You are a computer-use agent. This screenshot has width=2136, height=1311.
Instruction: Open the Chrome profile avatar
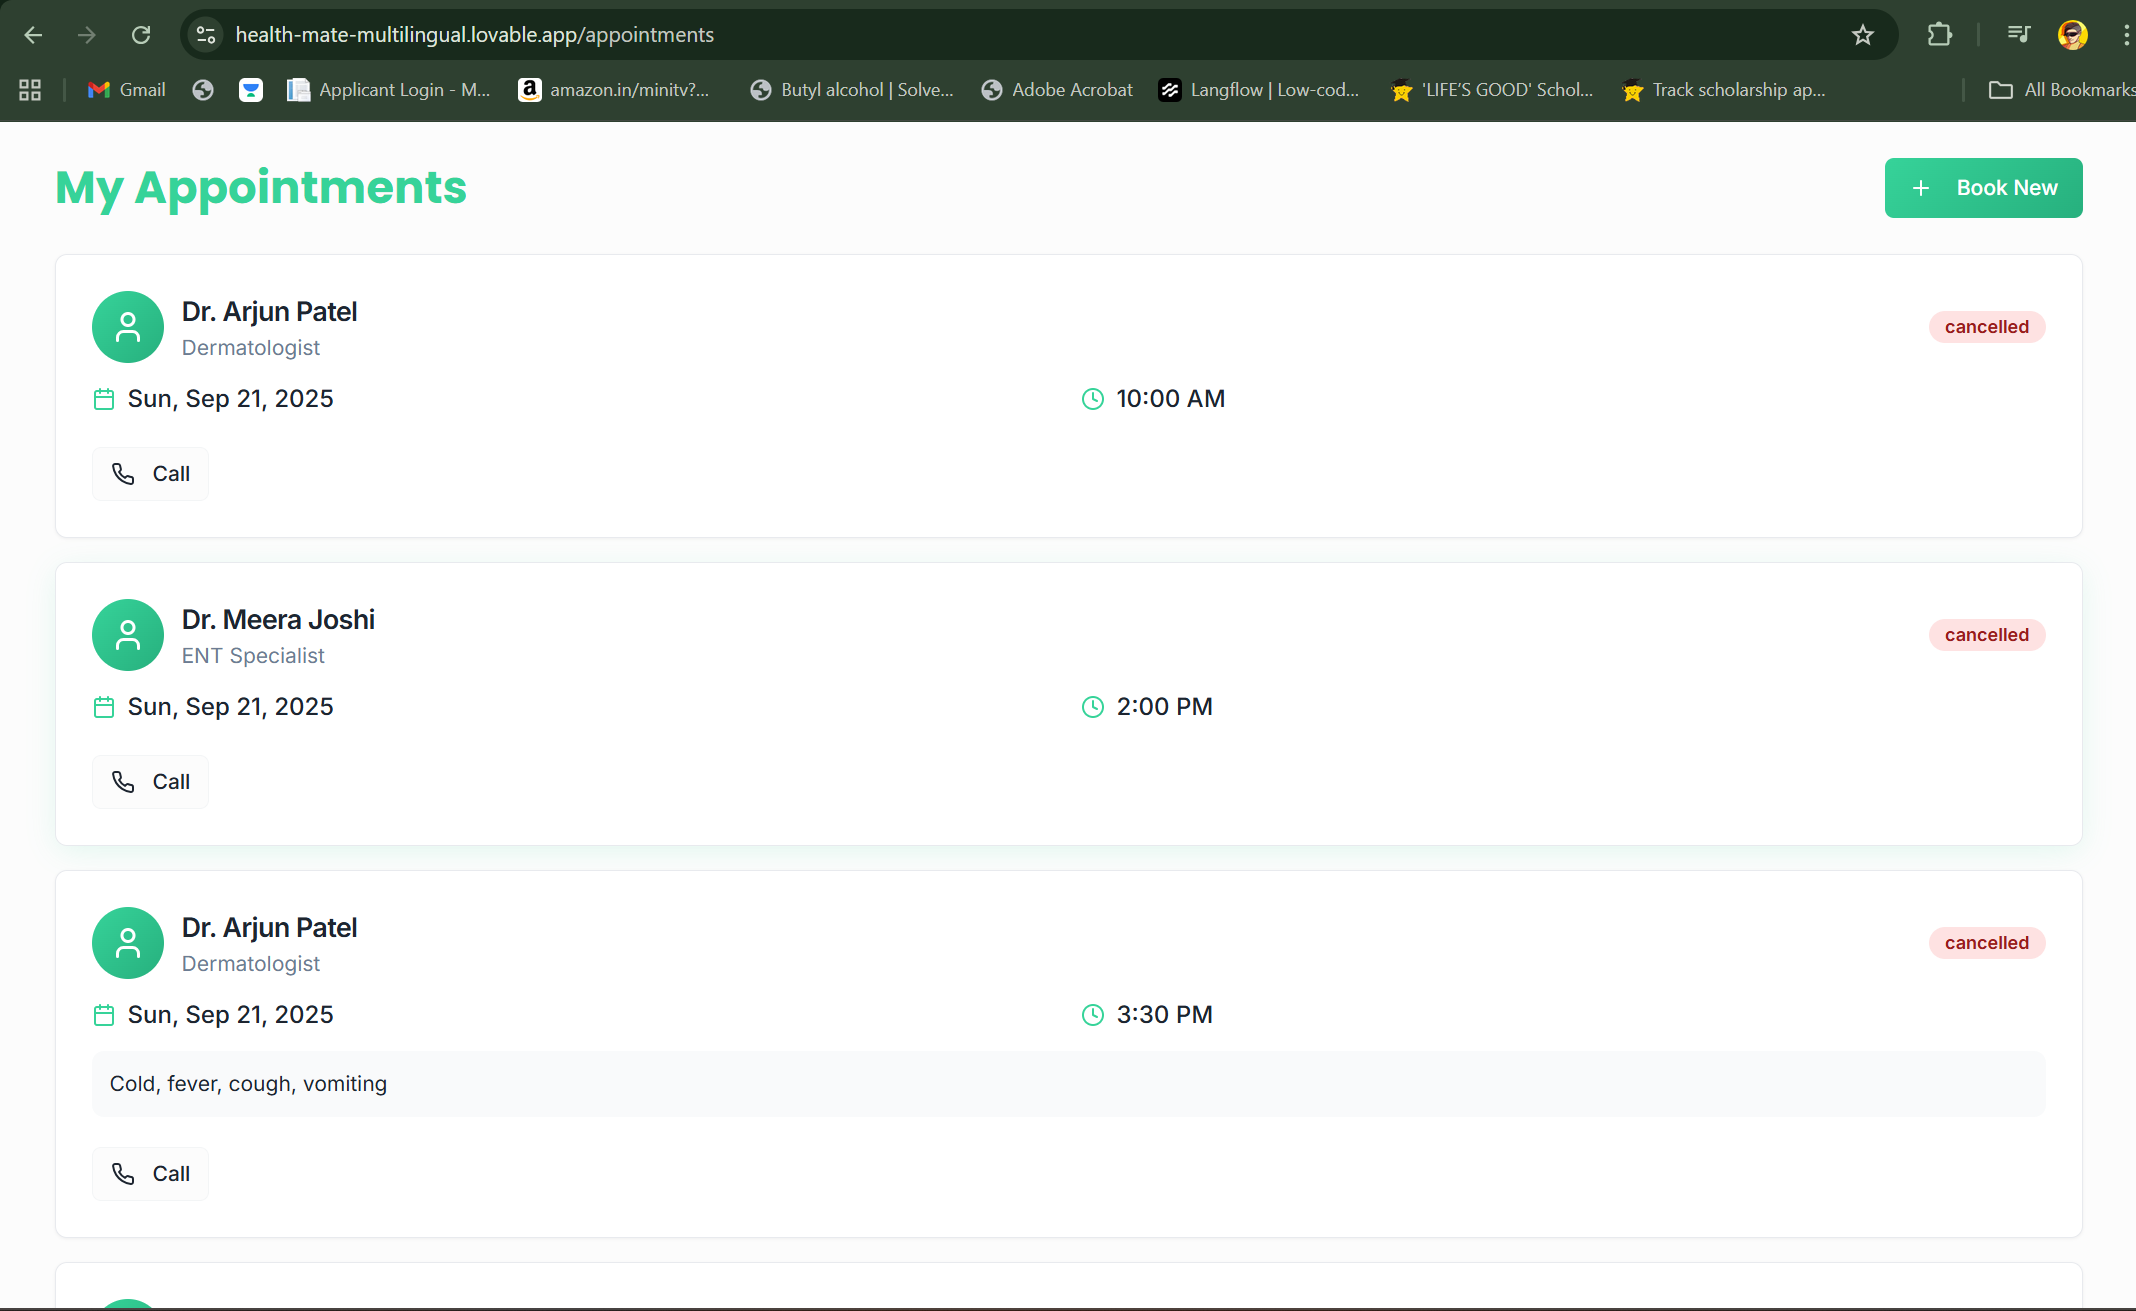(x=2072, y=35)
